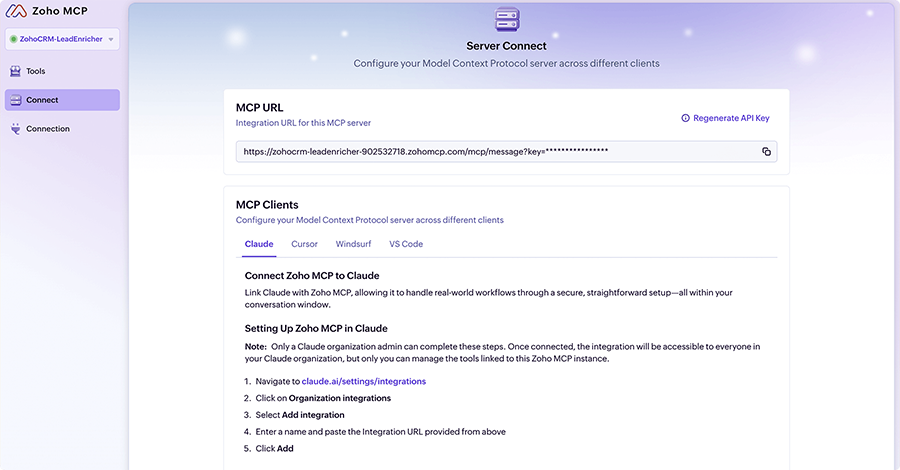Viewport: 900px width, 470px height.
Task: Click the Connect server icon in sidebar
Action: (x=15, y=100)
